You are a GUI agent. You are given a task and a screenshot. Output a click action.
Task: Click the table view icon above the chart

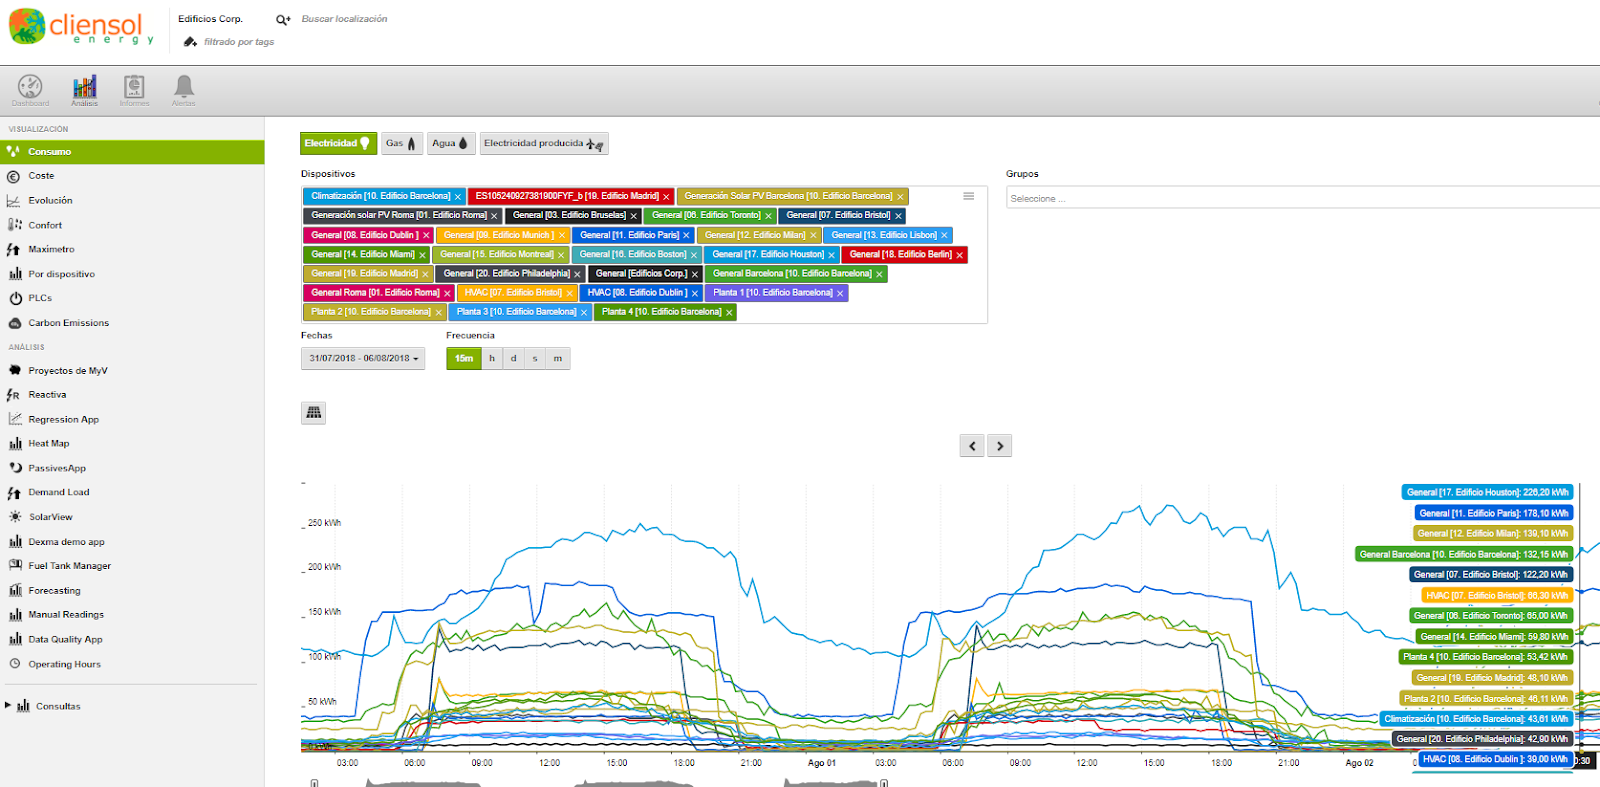pos(314,412)
